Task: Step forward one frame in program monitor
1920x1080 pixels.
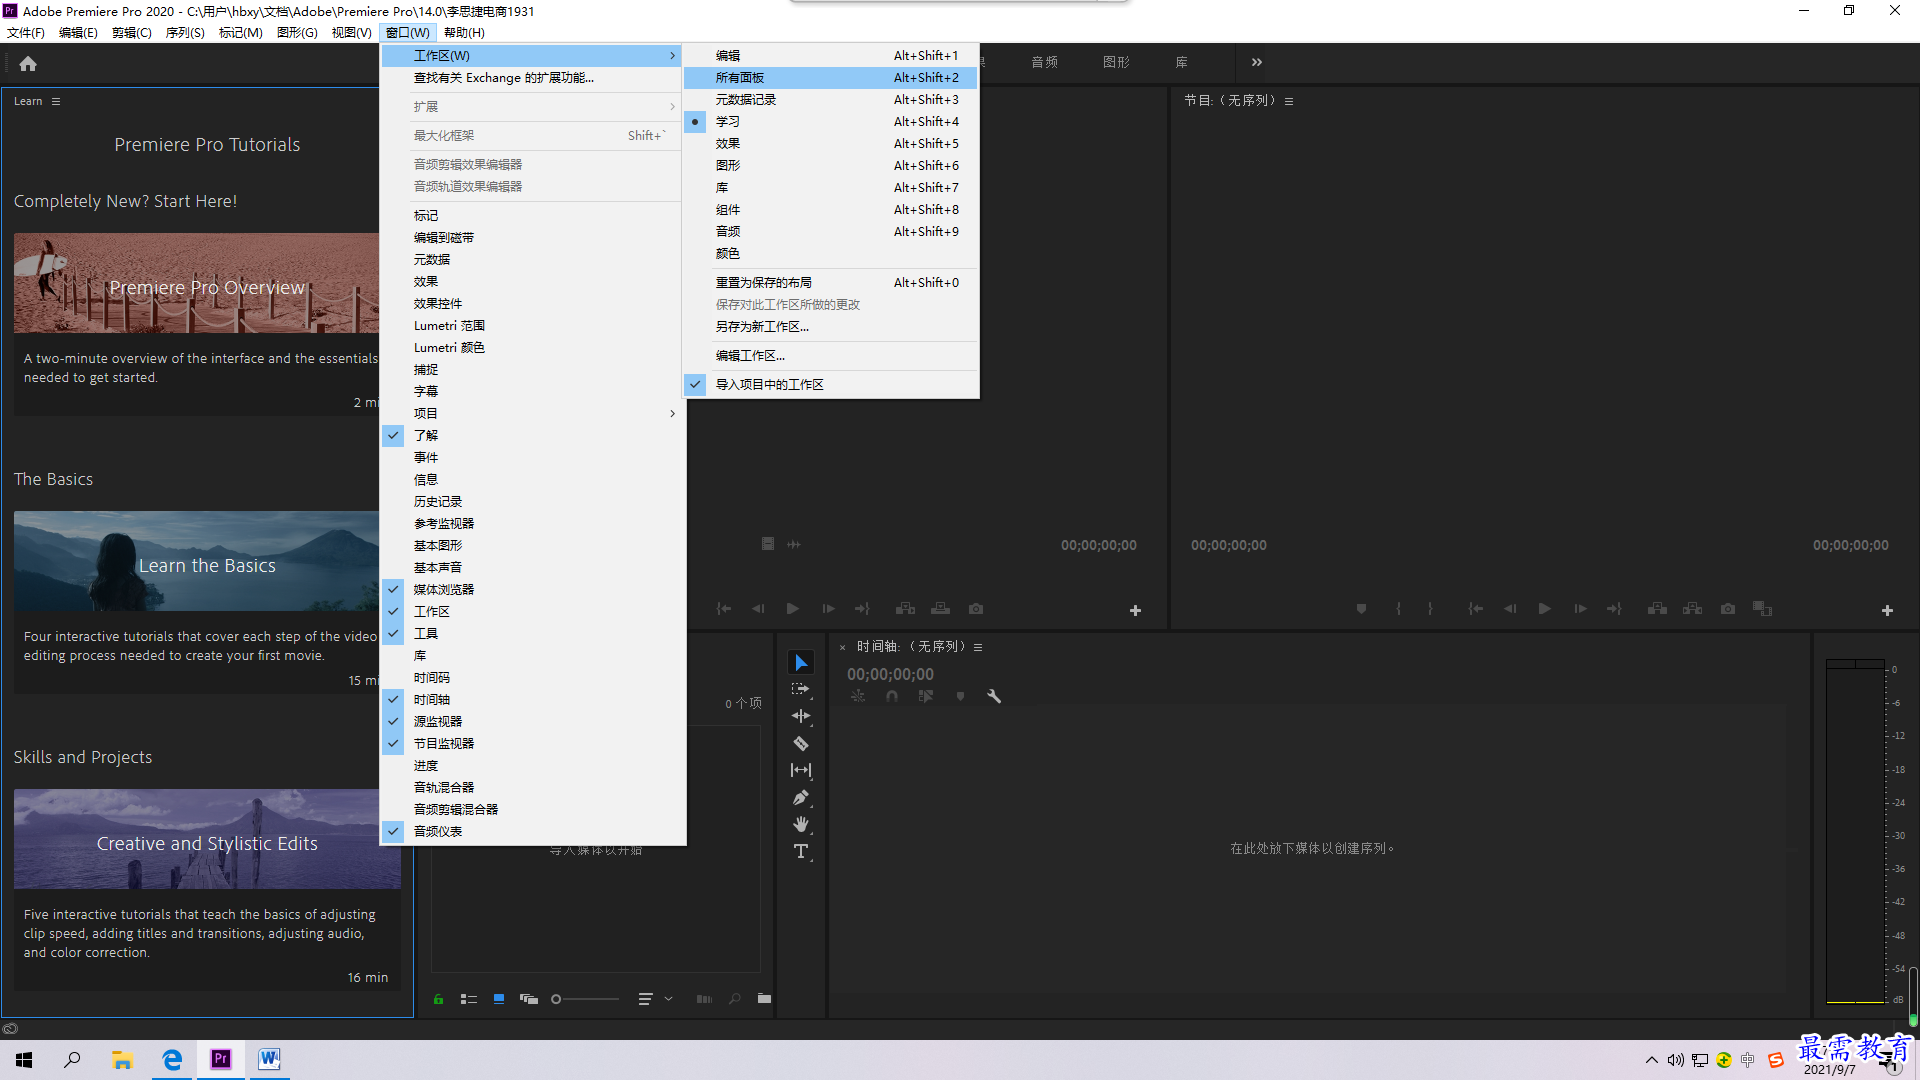Action: coord(1580,609)
